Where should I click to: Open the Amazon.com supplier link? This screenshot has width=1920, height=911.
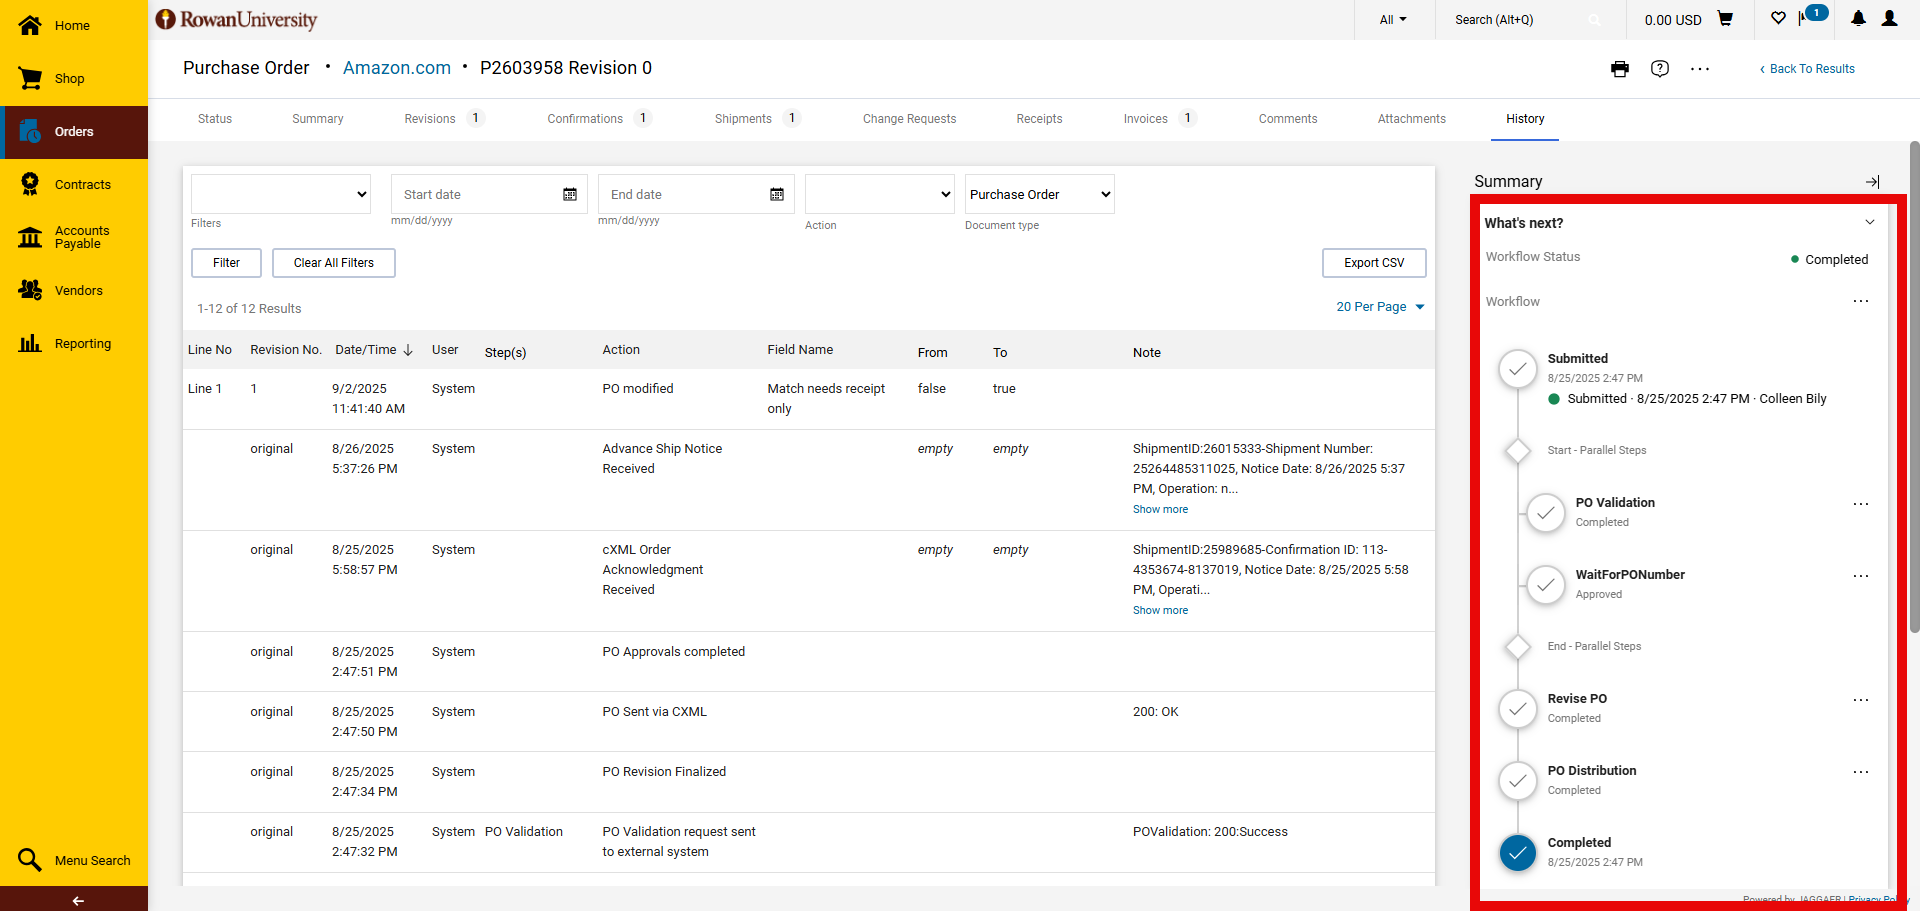click(x=397, y=68)
